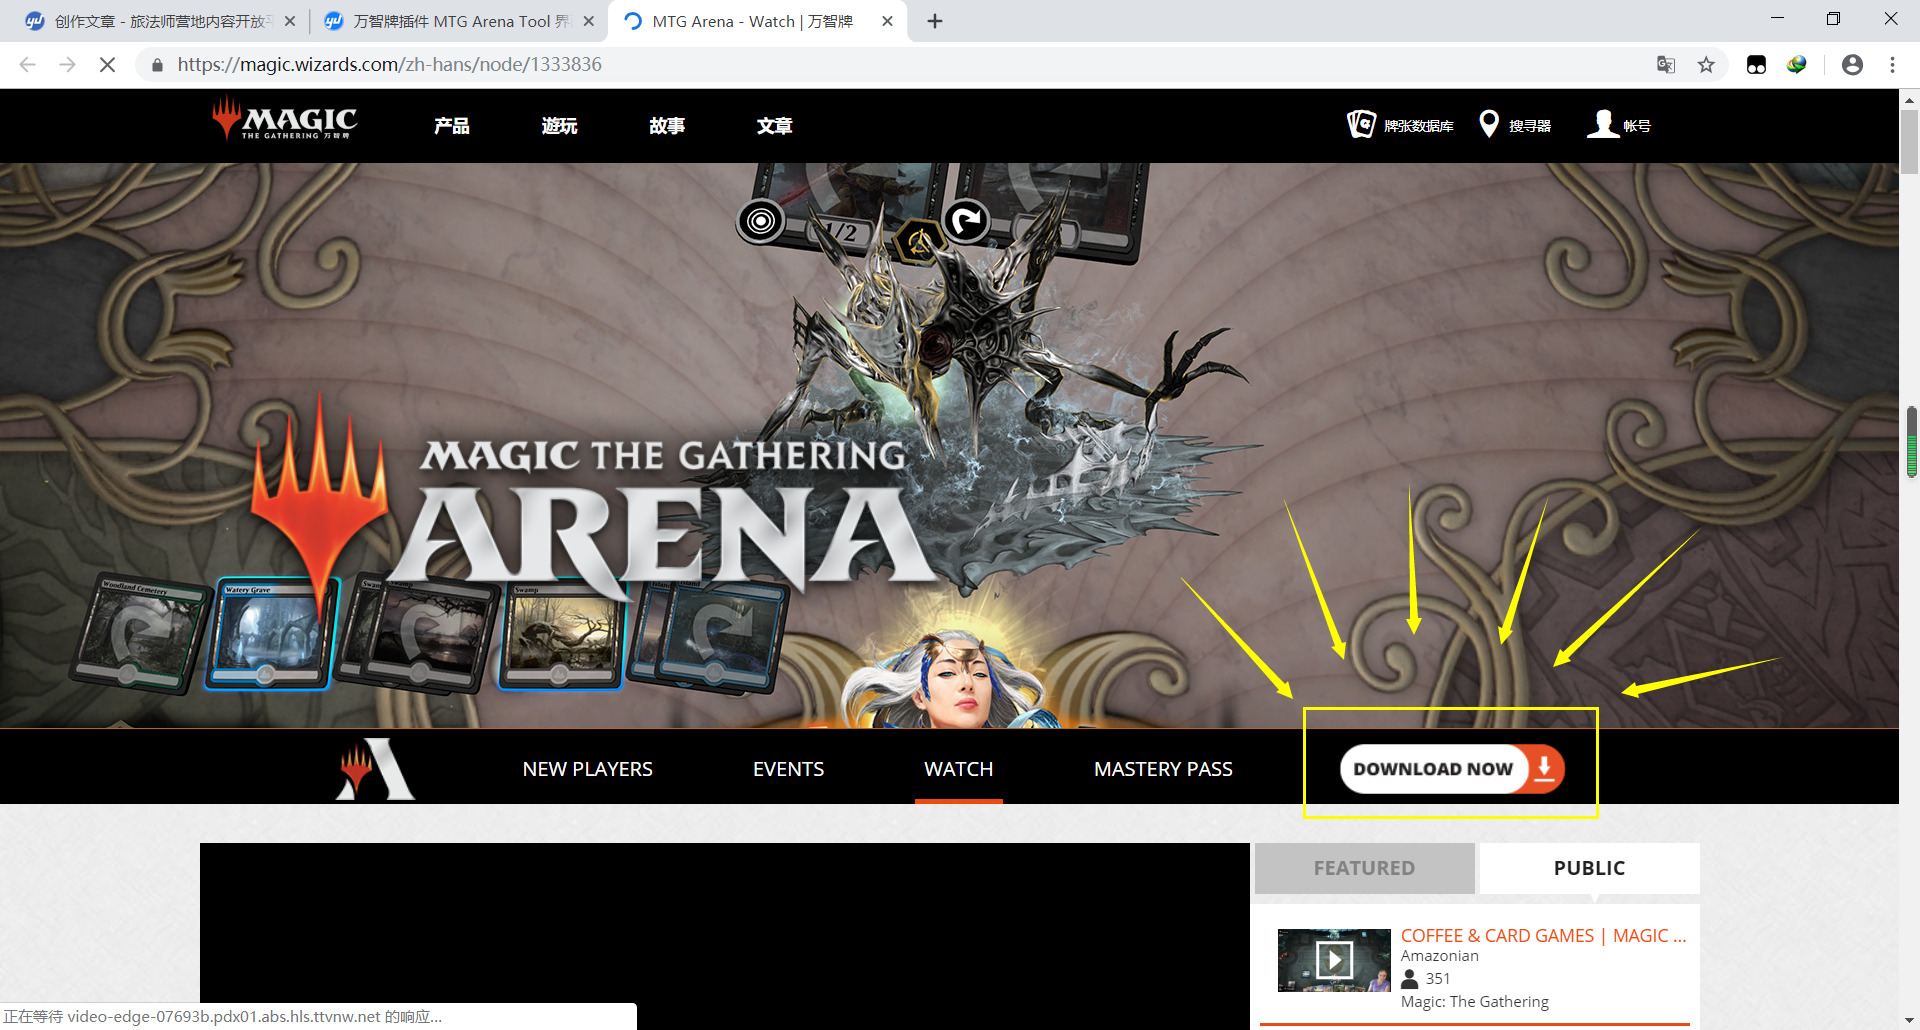Click the streamer name Amazonian
This screenshot has height=1030, width=1920.
[x=1439, y=956]
